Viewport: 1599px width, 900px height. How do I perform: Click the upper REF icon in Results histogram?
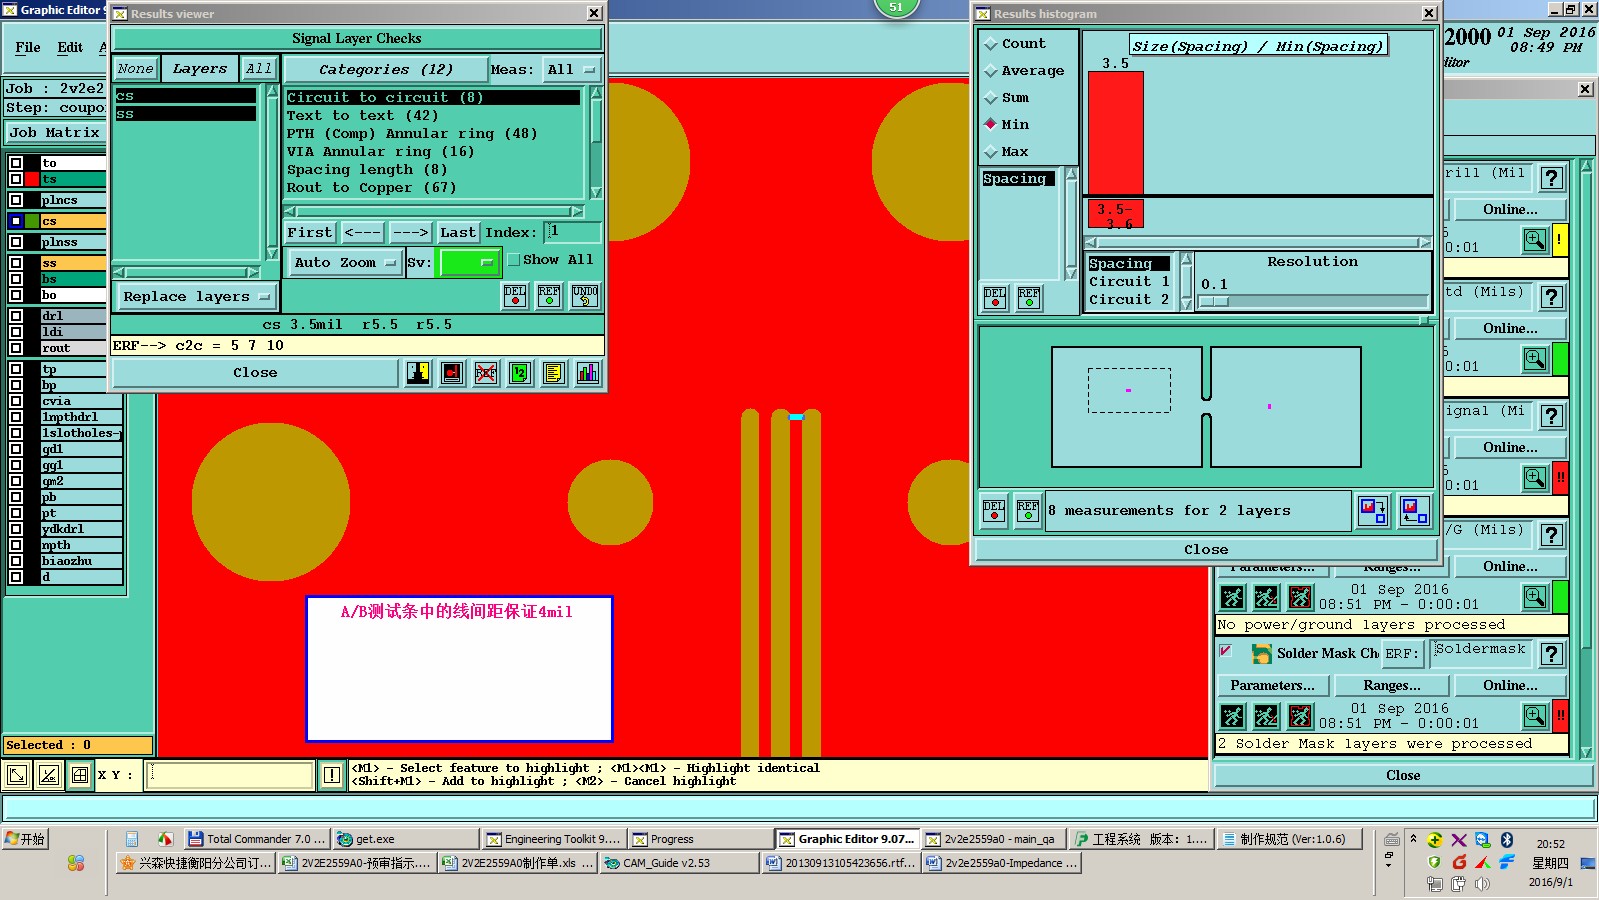[1029, 298]
